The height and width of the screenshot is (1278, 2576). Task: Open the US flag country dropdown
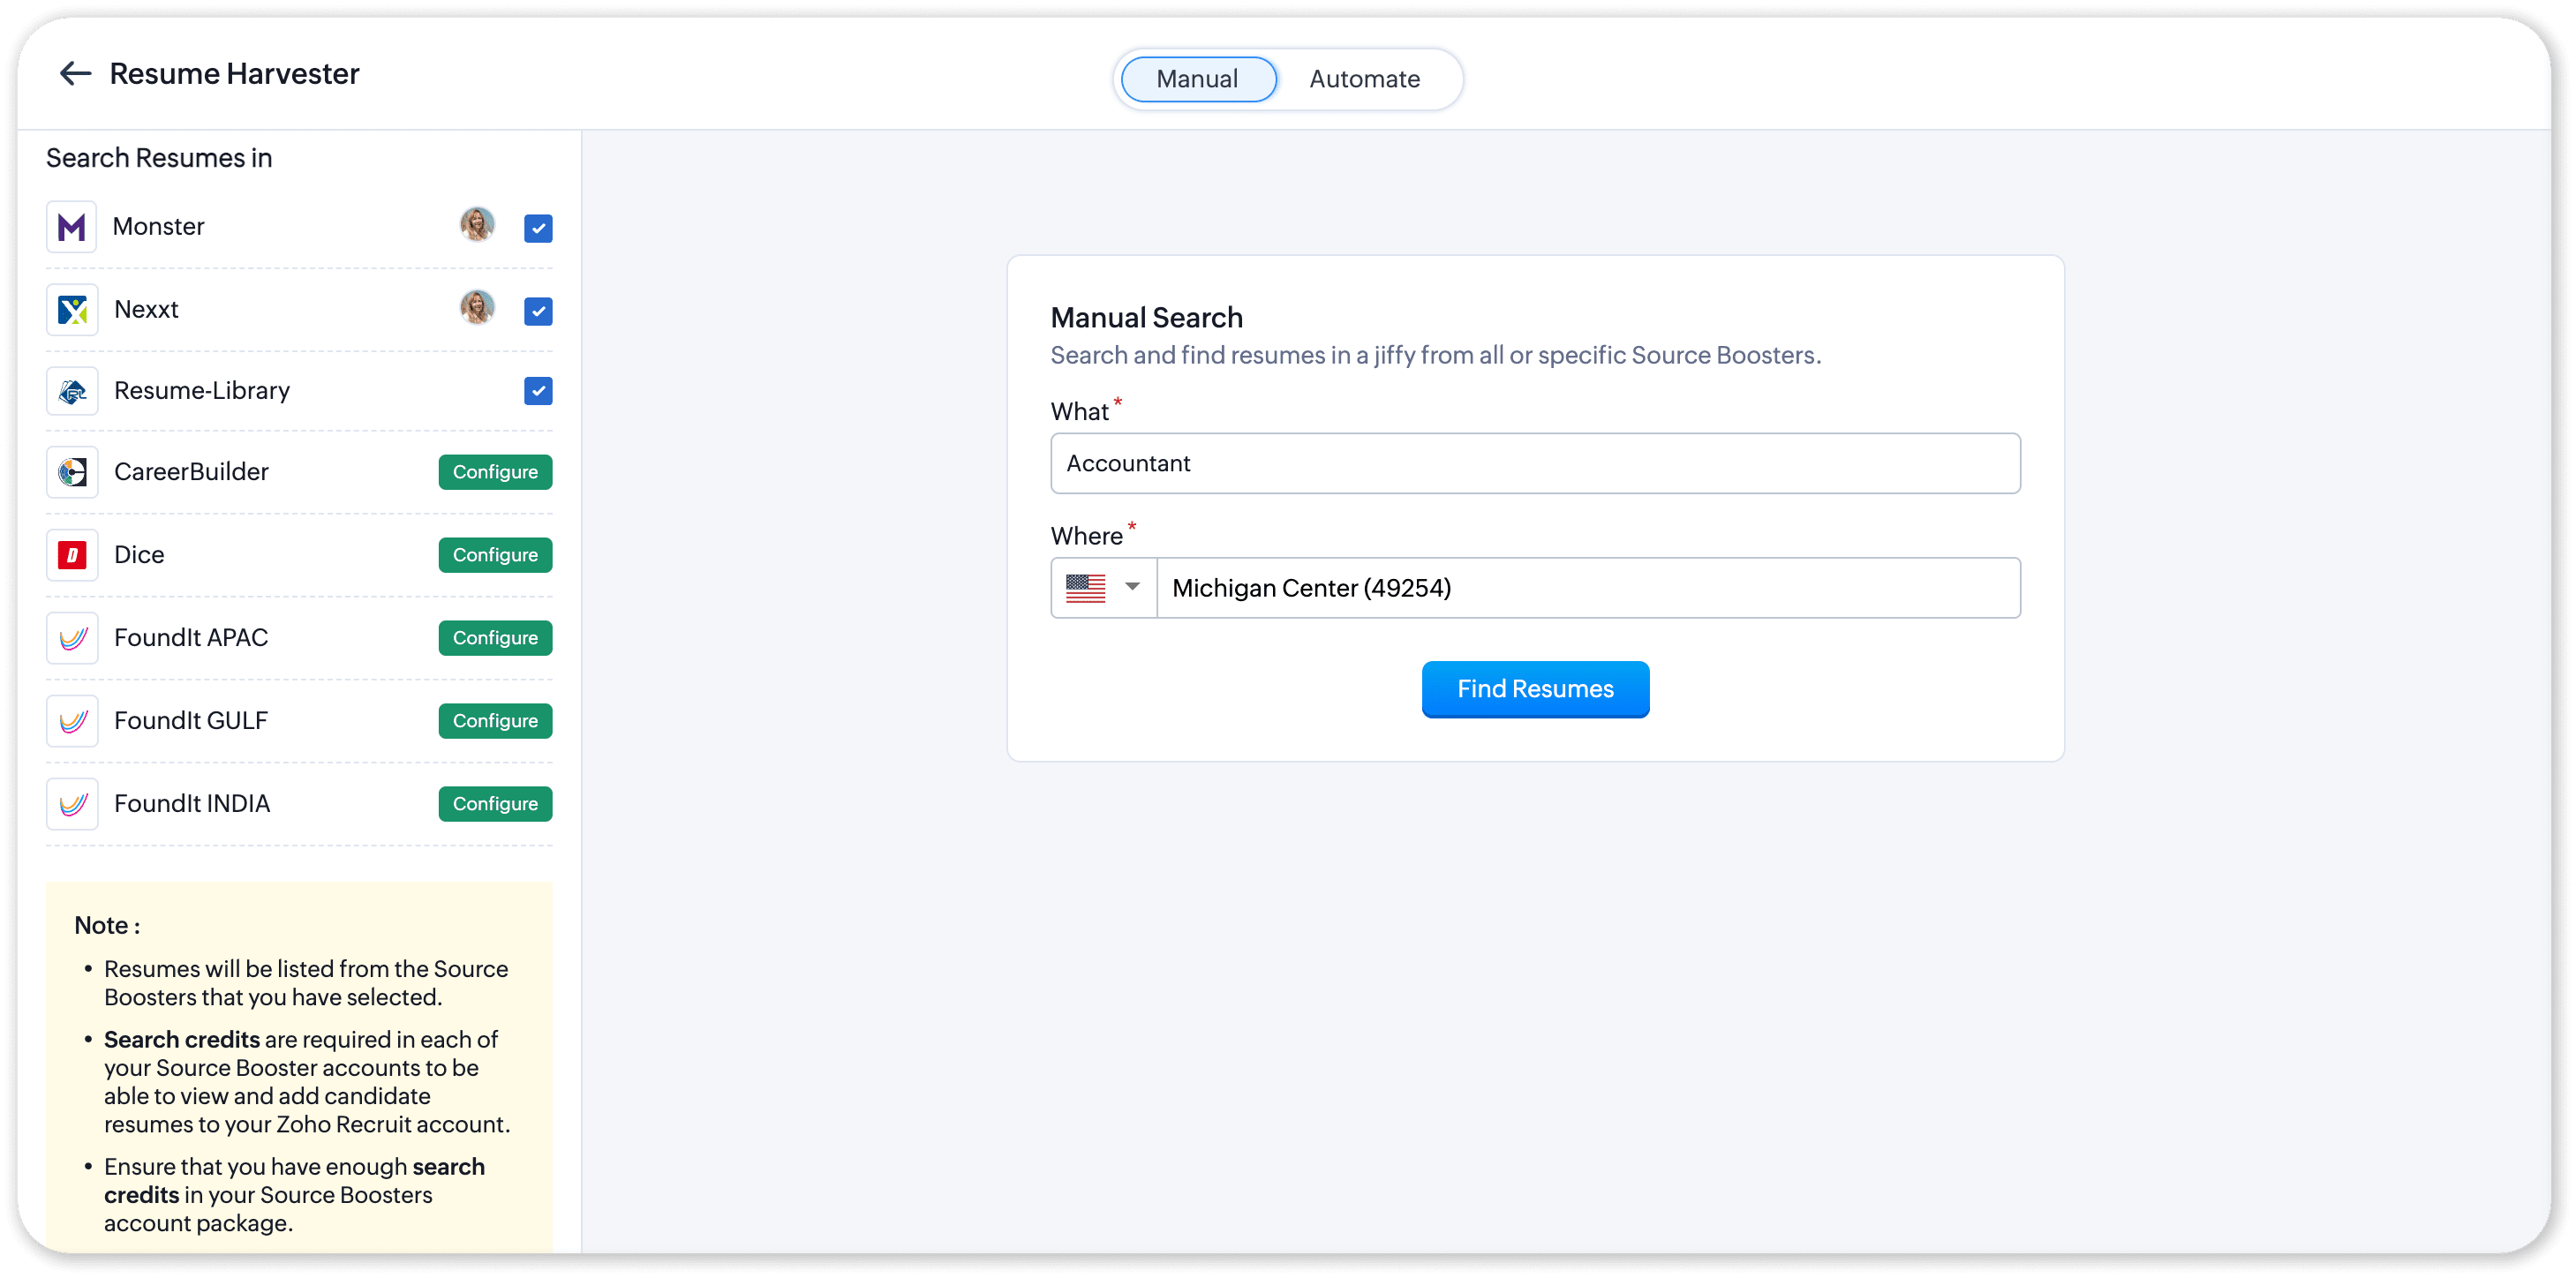(x=1103, y=588)
